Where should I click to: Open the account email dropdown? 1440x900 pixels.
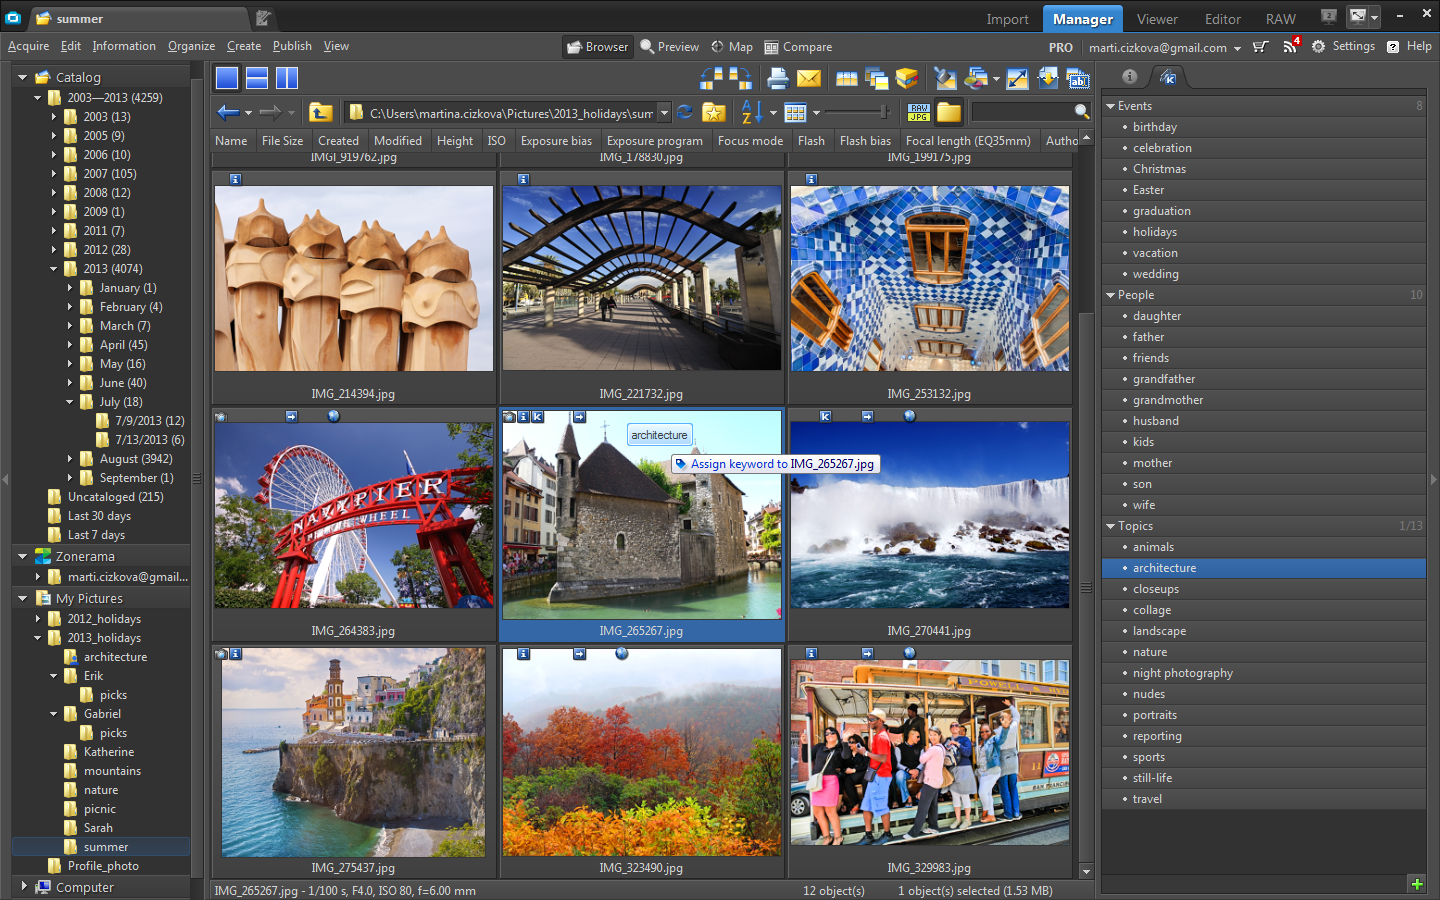tap(1237, 48)
